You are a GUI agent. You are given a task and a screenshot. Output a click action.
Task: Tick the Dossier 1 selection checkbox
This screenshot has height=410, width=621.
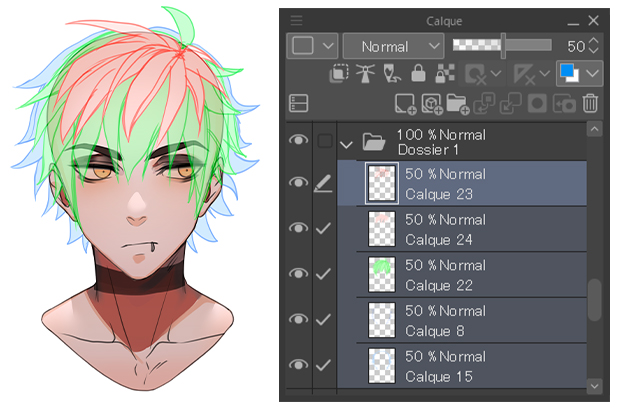pos(325,141)
